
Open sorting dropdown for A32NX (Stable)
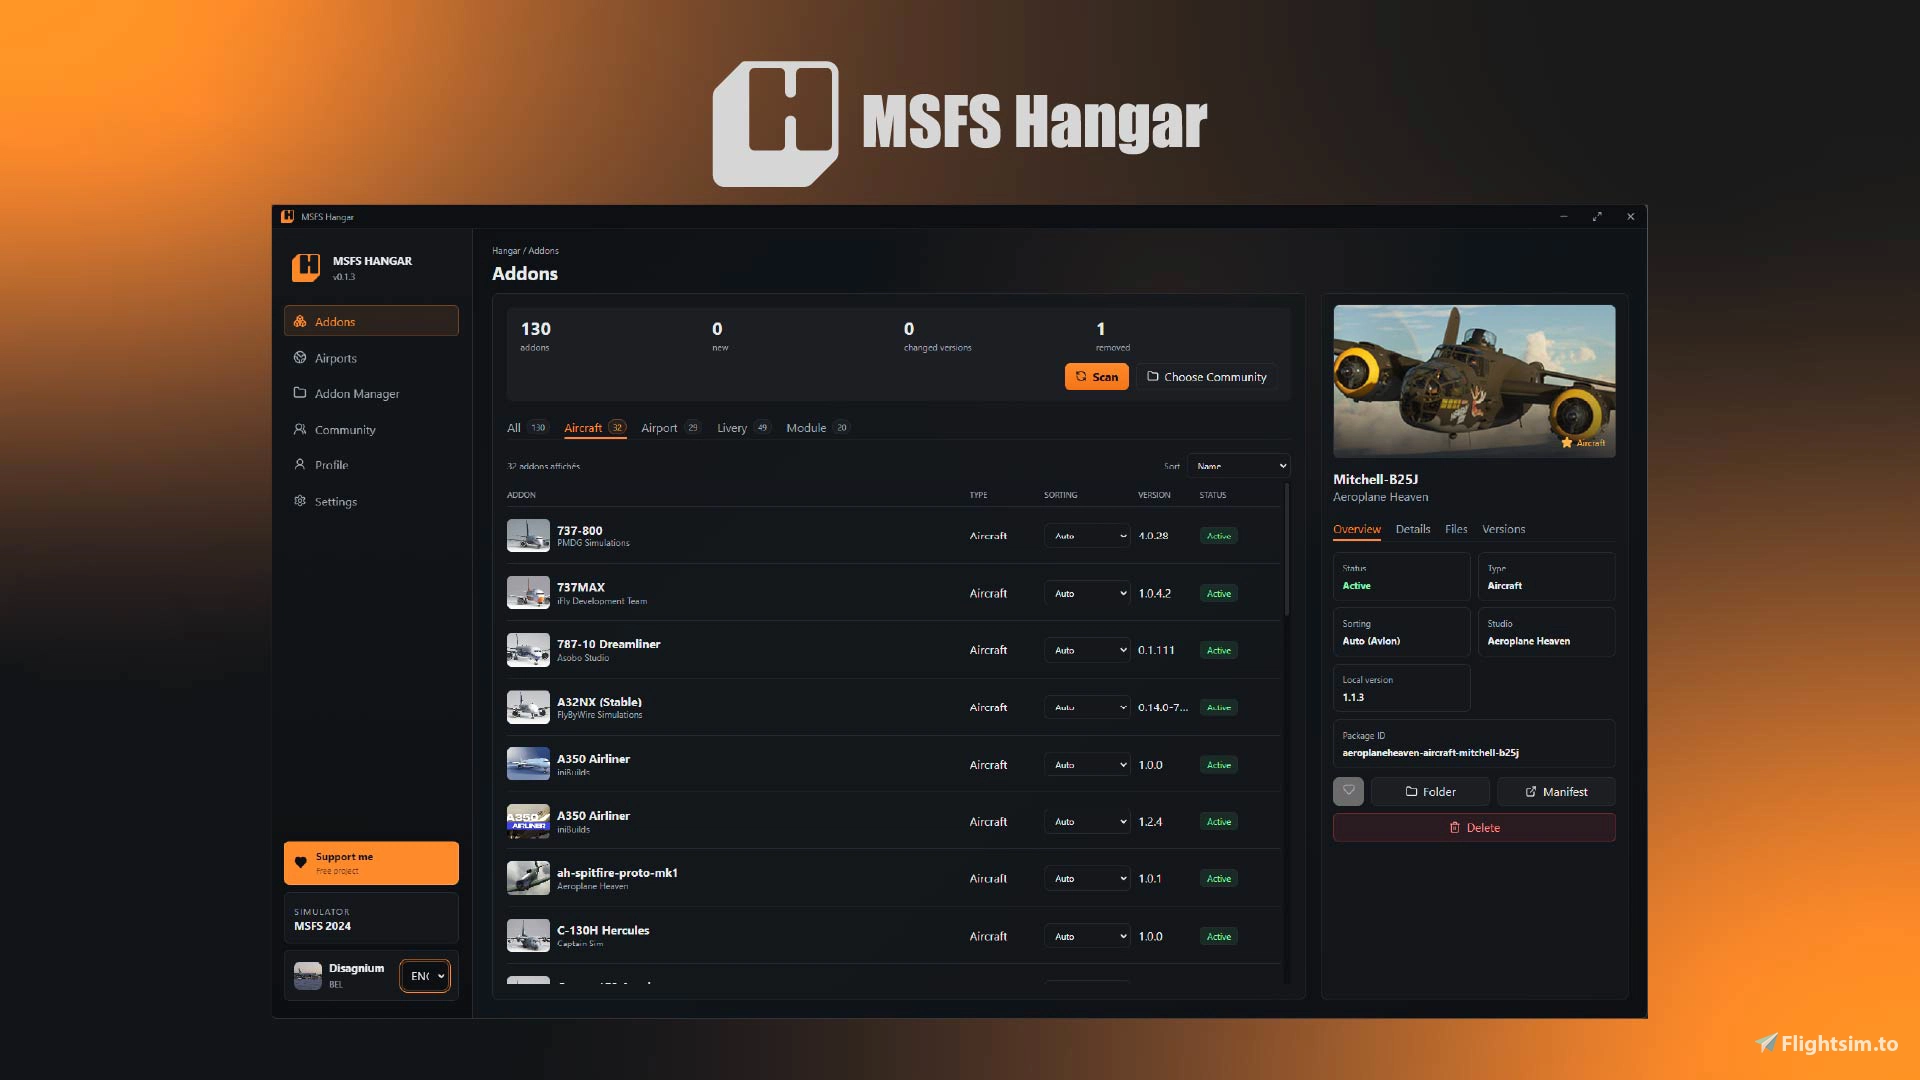click(1088, 707)
